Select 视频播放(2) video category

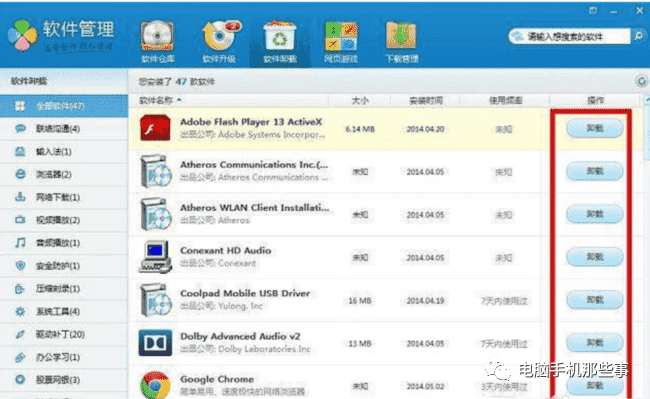click(x=64, y=220)
